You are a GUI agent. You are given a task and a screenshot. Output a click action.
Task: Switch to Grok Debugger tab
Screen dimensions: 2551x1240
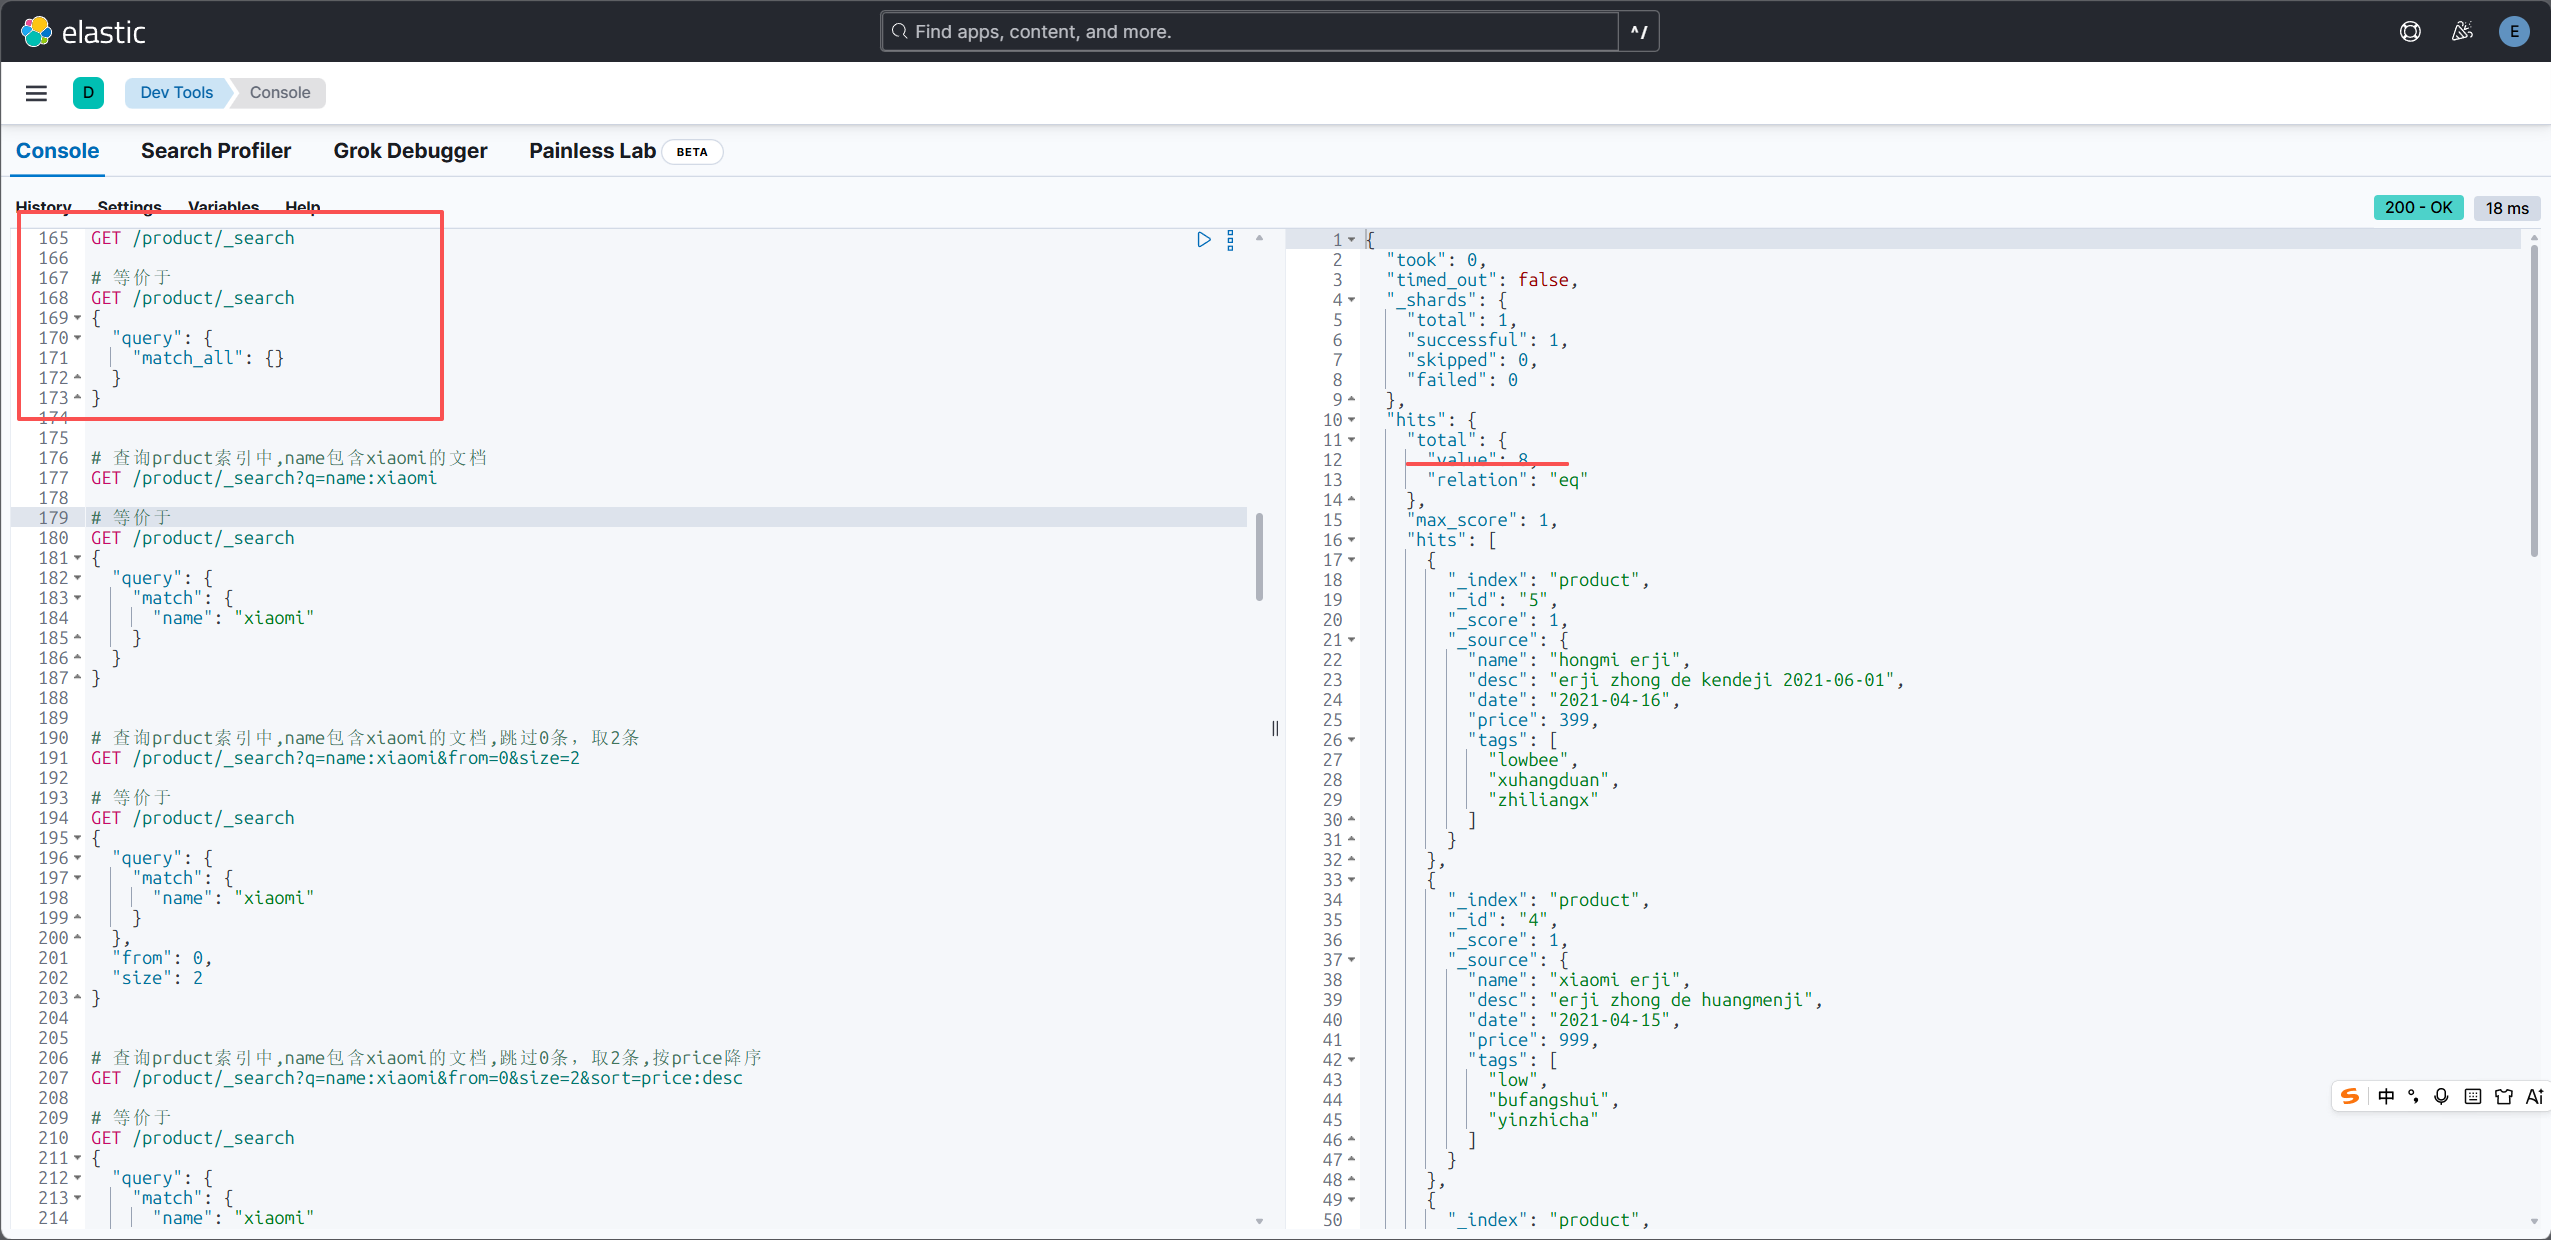click(x=410, y=151)
